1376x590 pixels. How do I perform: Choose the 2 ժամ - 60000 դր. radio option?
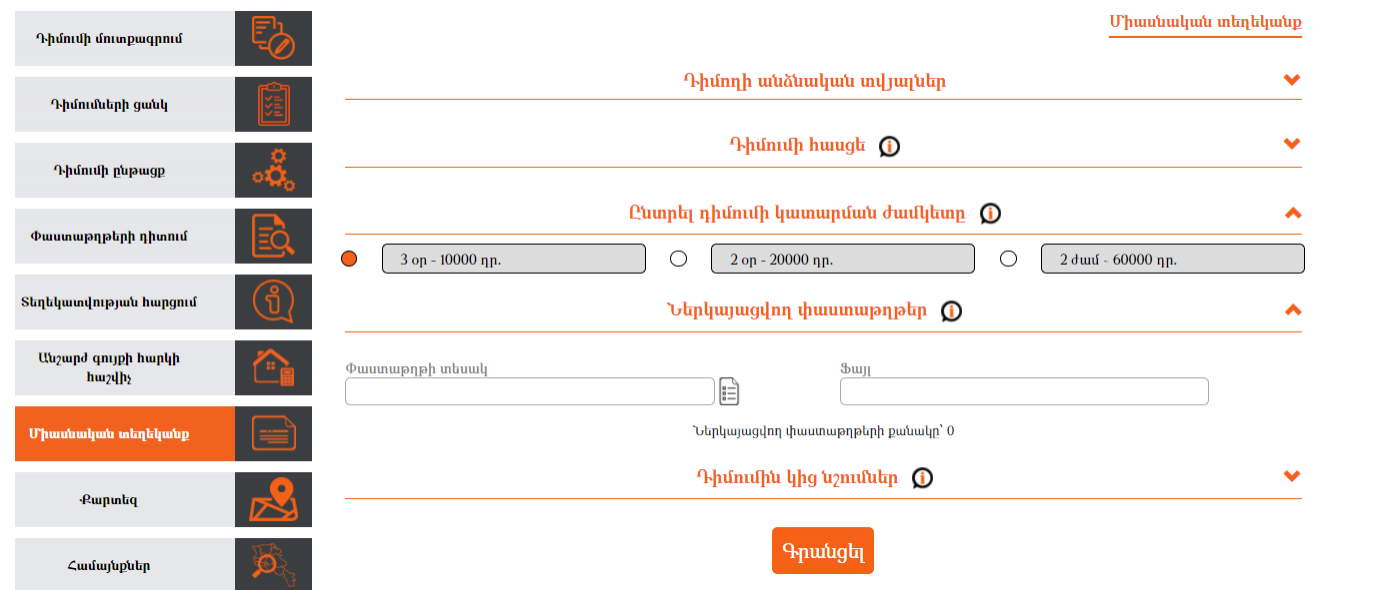tap(1008, 259)
